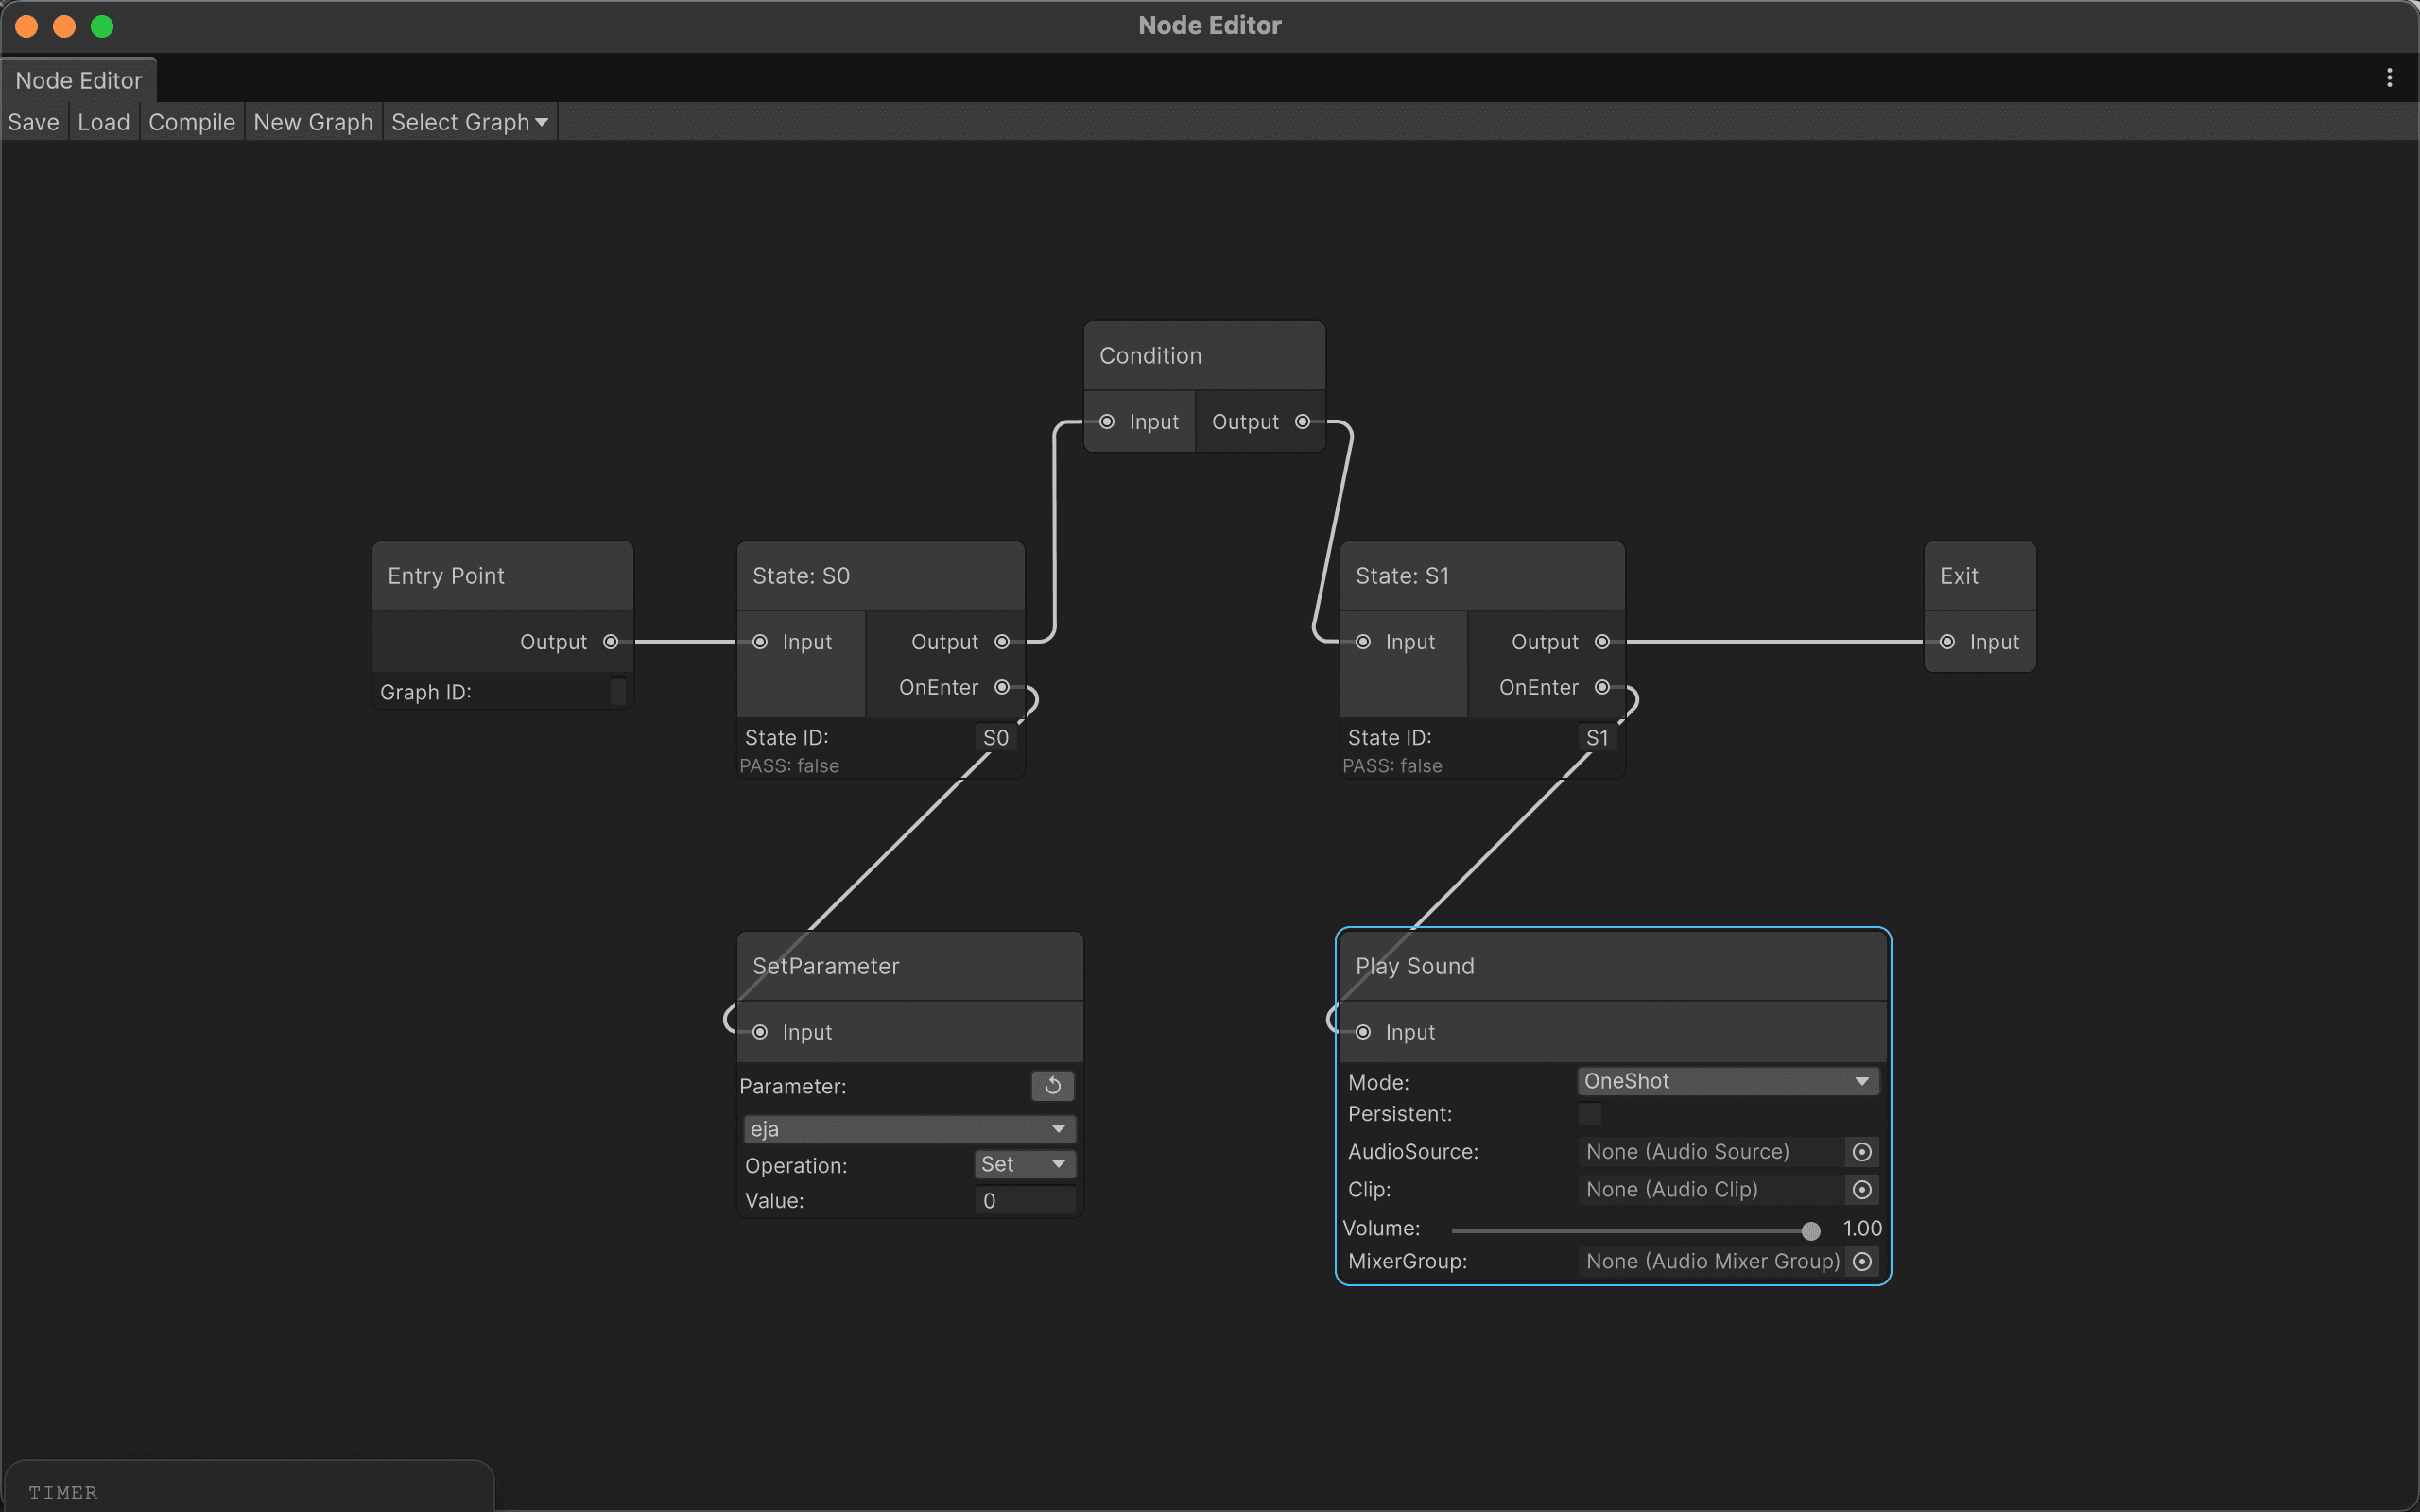Click the AudioSource field None (Audio Source)
This screenshot has width=2420, height=1512.
click(1712, 1152)
